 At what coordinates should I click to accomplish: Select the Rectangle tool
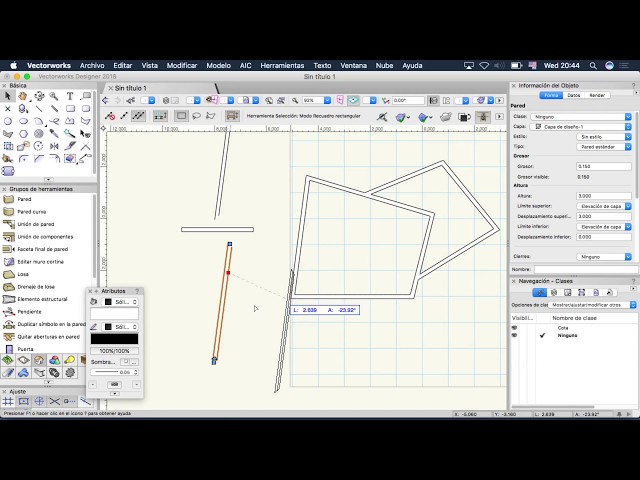70,109
